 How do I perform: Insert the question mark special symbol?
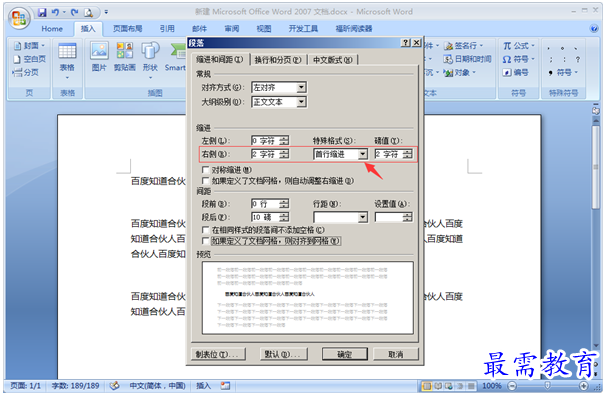point(578,59)
